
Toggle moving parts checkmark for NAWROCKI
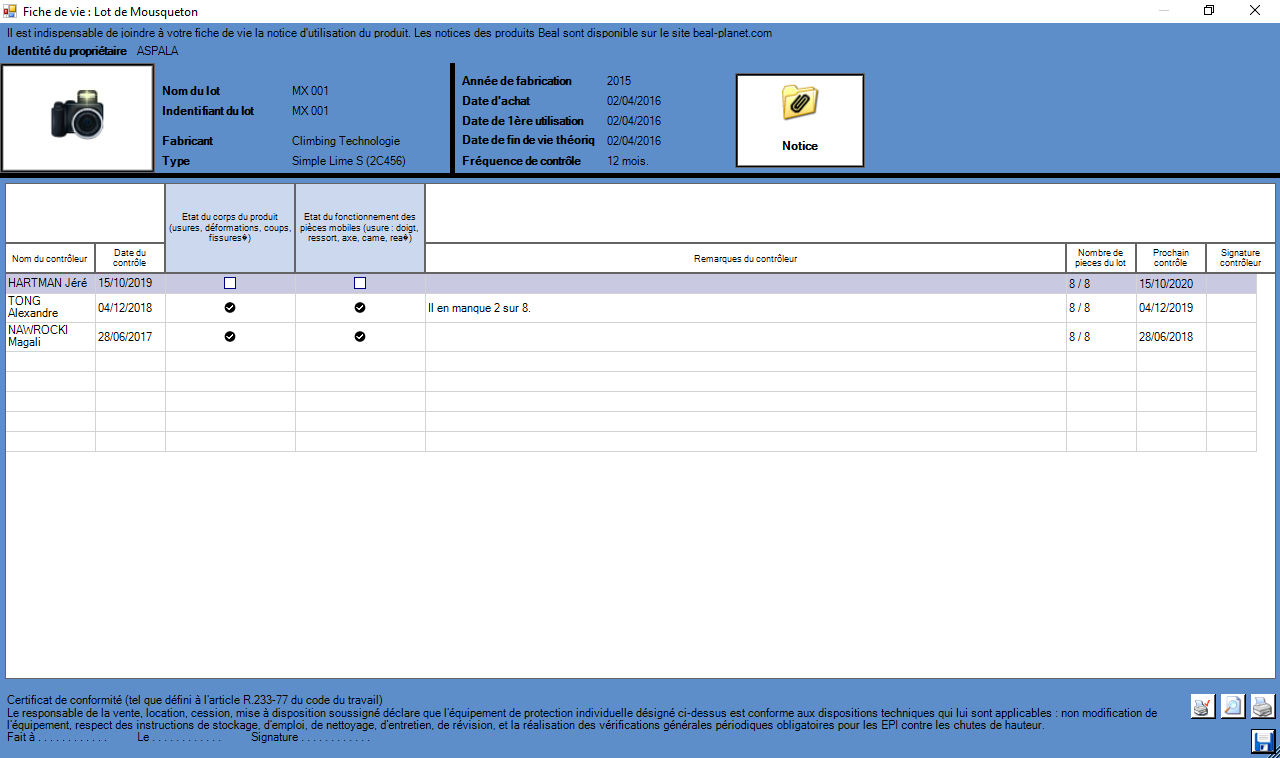pyautogui.click(x=360, y=337)
